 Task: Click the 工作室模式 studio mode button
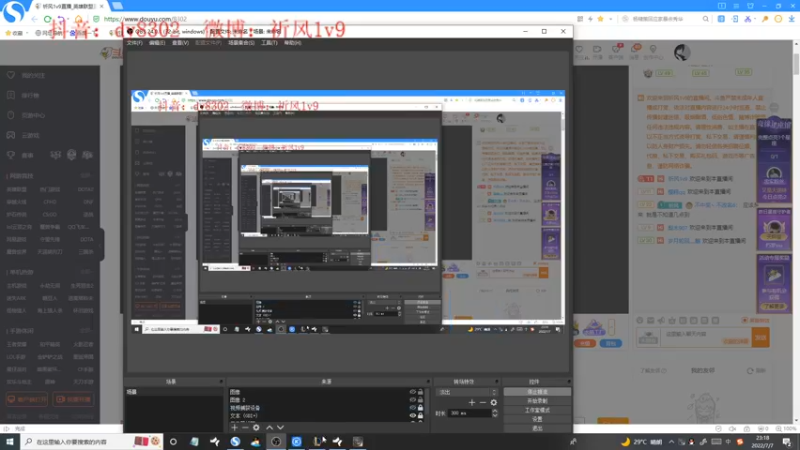click(537, 410)
